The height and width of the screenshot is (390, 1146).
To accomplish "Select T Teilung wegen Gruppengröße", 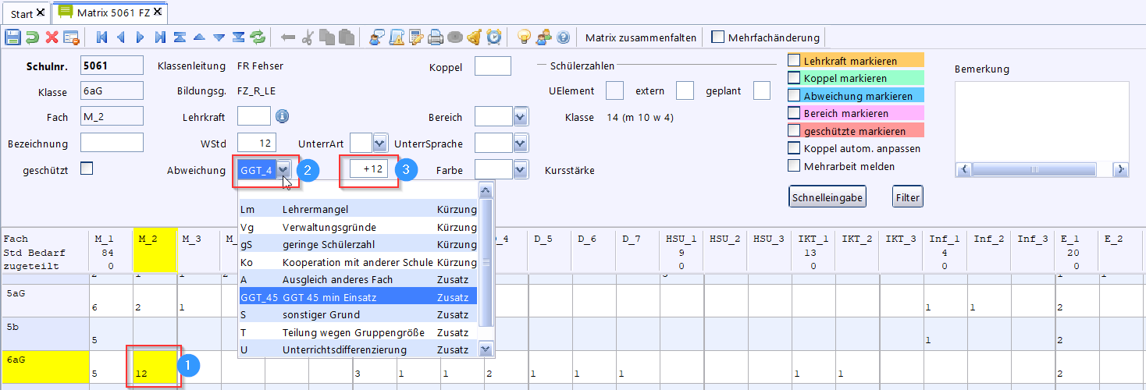I will click(x=358, y=332).
